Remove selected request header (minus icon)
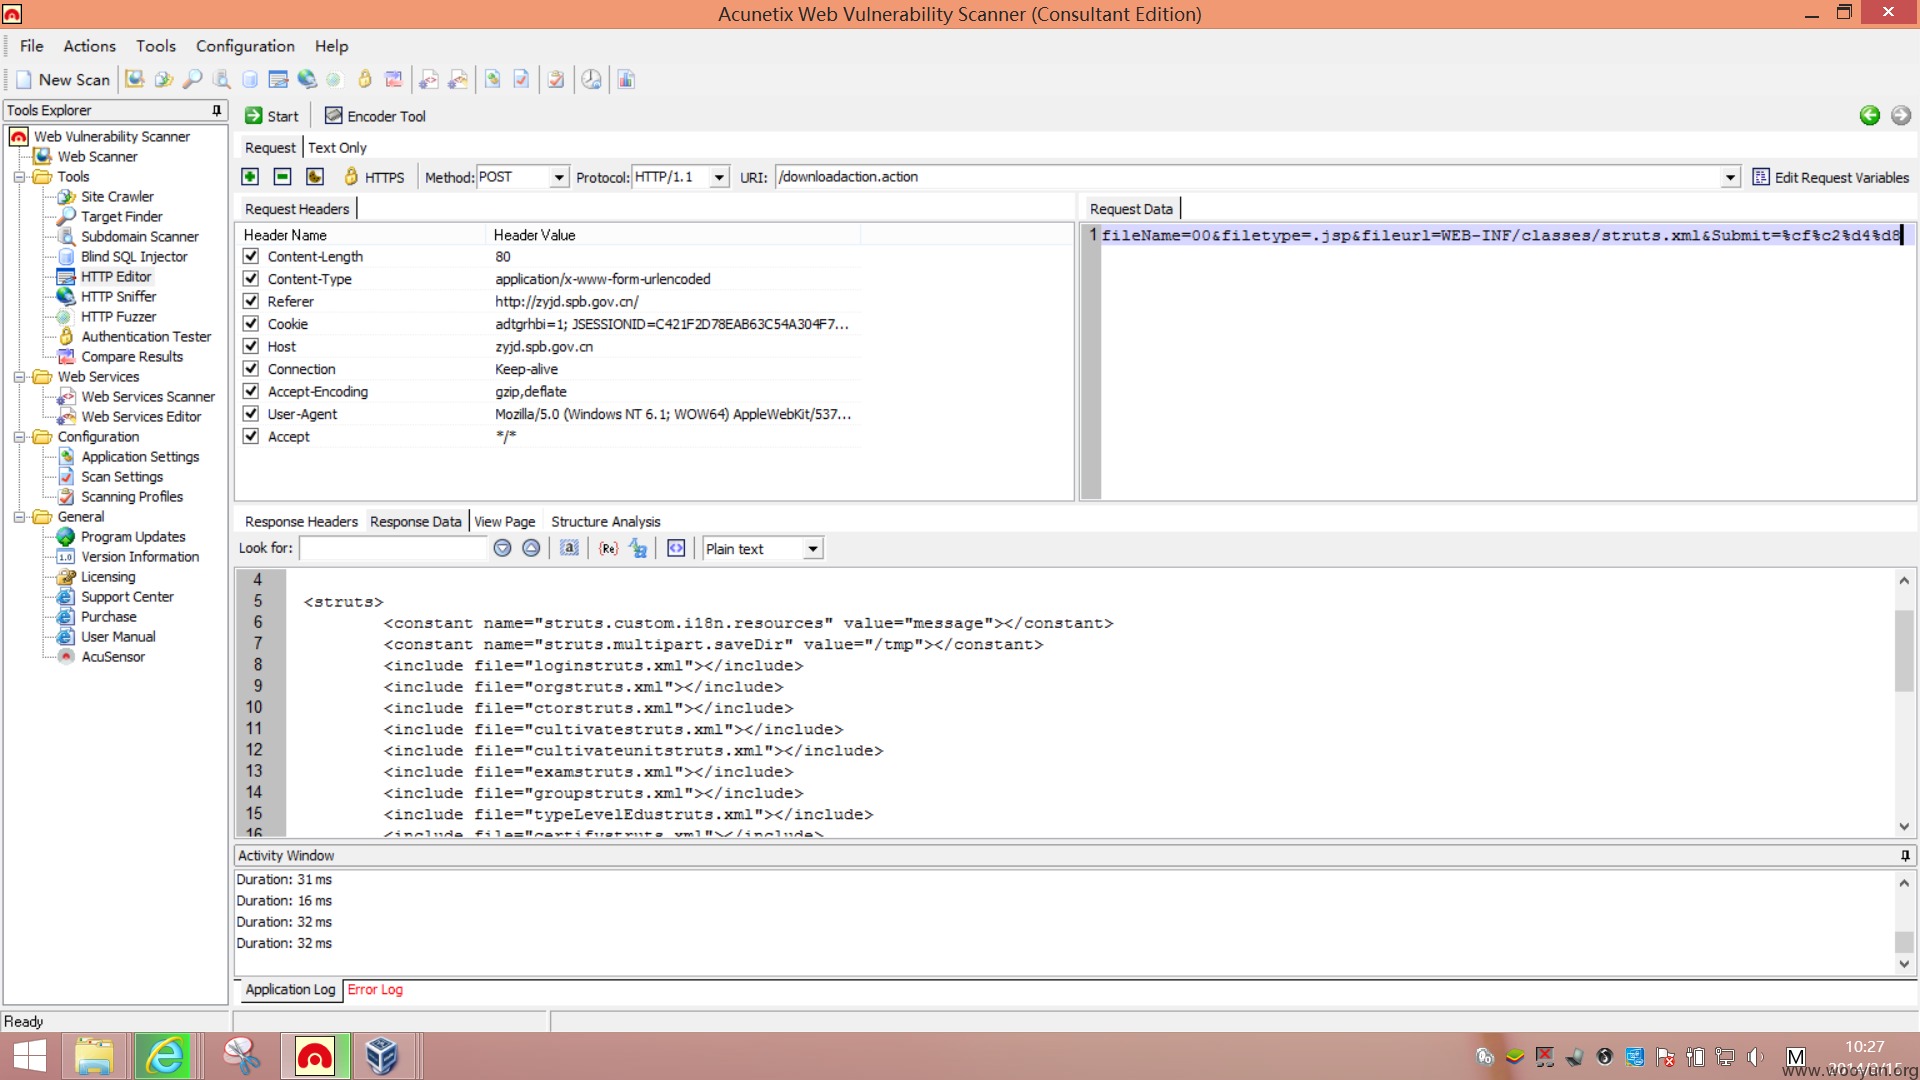 (283, 177)
